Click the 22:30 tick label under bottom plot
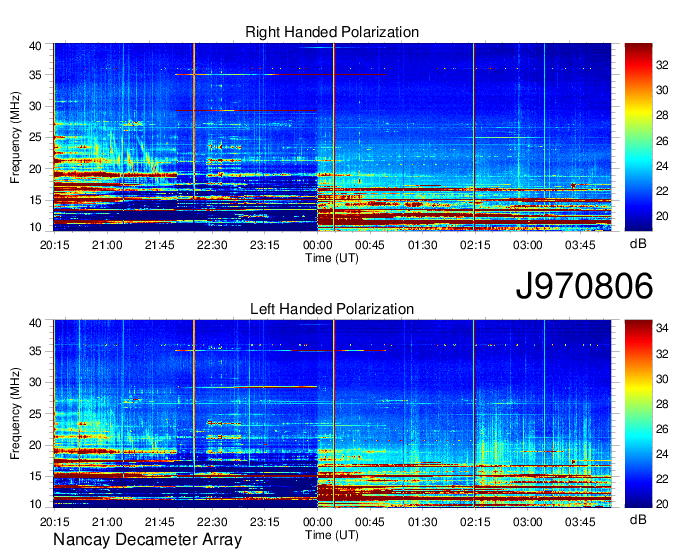This screenshot has height=552, width=680. coord(212,522)
